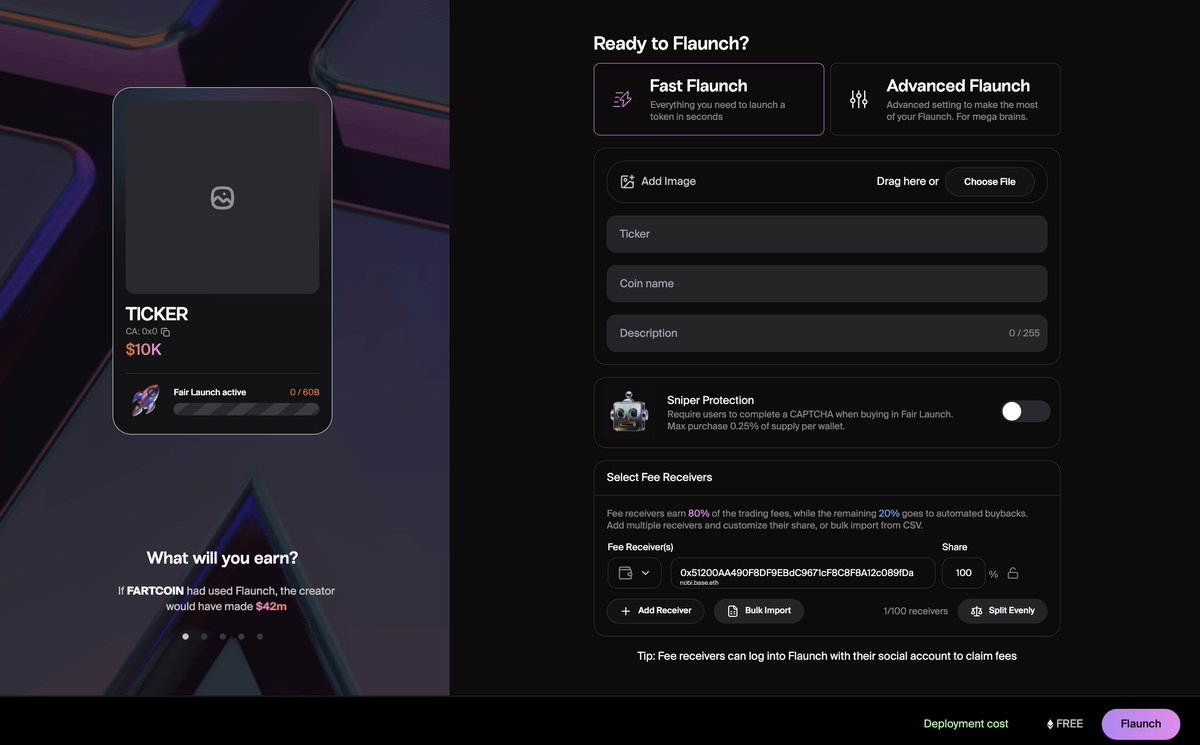
Task: Open the fee receiver type dropdown
Action: (634, 573)
